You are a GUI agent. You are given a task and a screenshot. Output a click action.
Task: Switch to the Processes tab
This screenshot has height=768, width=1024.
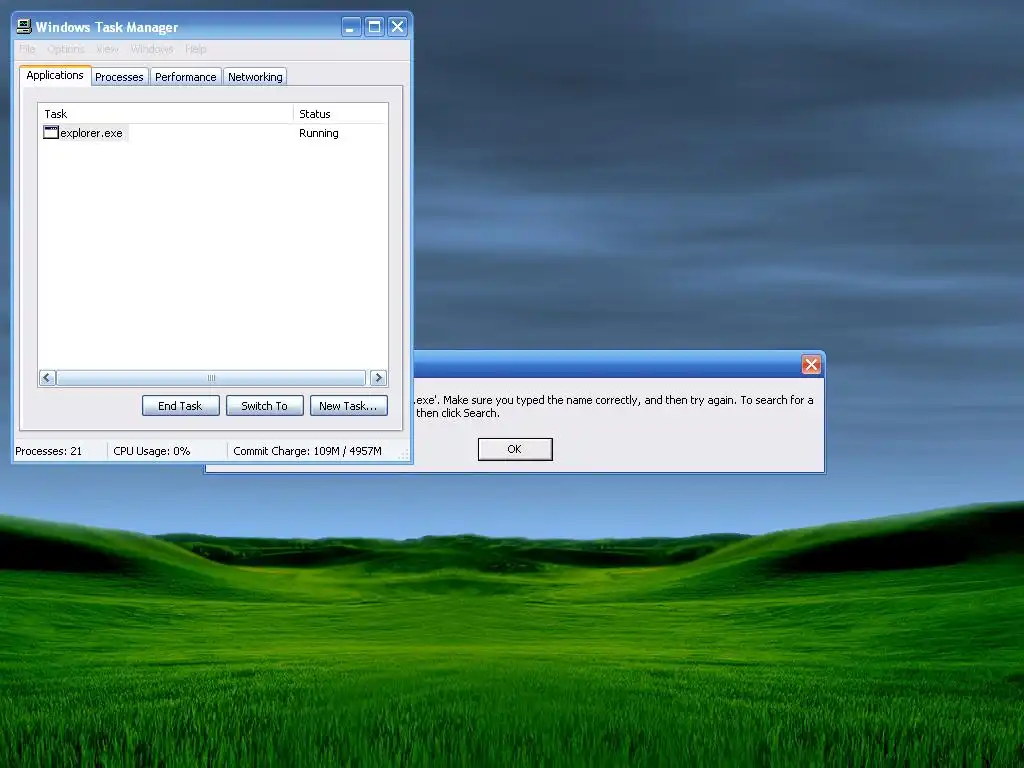coord(119,77)
